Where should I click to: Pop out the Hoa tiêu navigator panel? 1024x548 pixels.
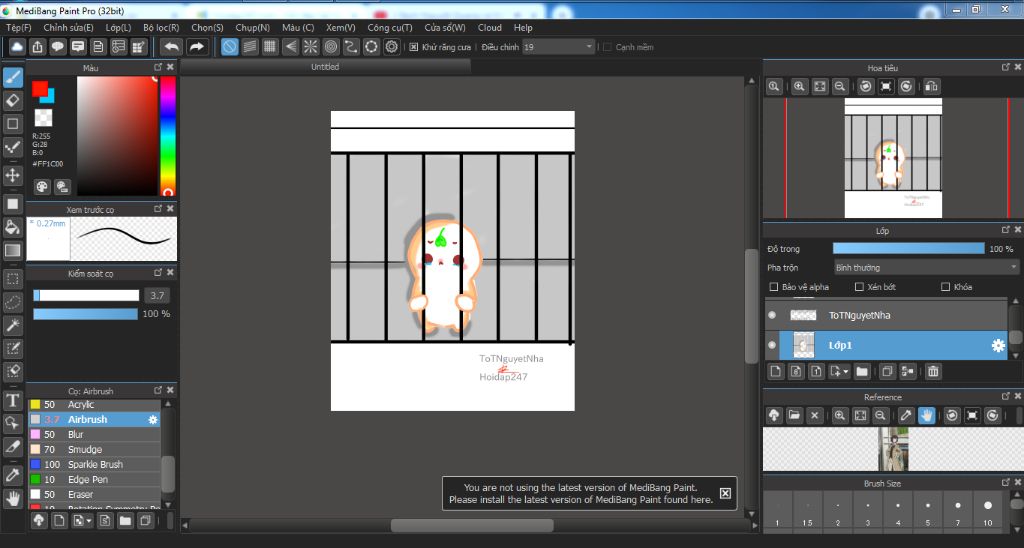pos(1005,67)
